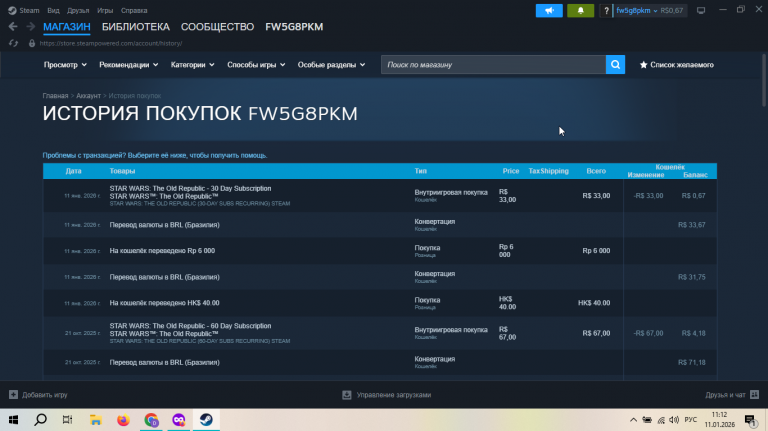Click the page vertical scrollbar thumb
The image size is (768, 431).
pos(764,78)
